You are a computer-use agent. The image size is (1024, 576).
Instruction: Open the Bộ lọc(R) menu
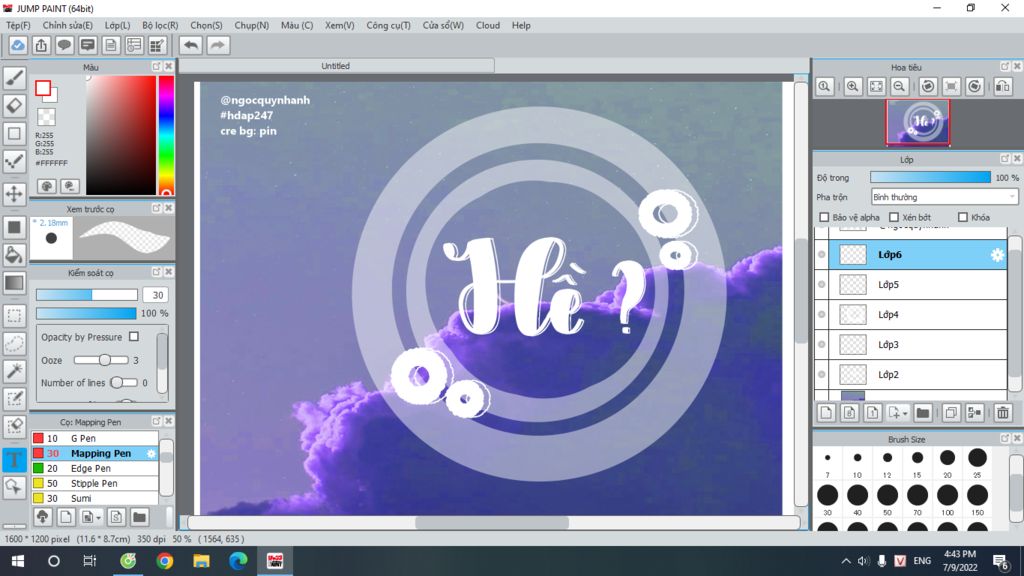point(160,25)
